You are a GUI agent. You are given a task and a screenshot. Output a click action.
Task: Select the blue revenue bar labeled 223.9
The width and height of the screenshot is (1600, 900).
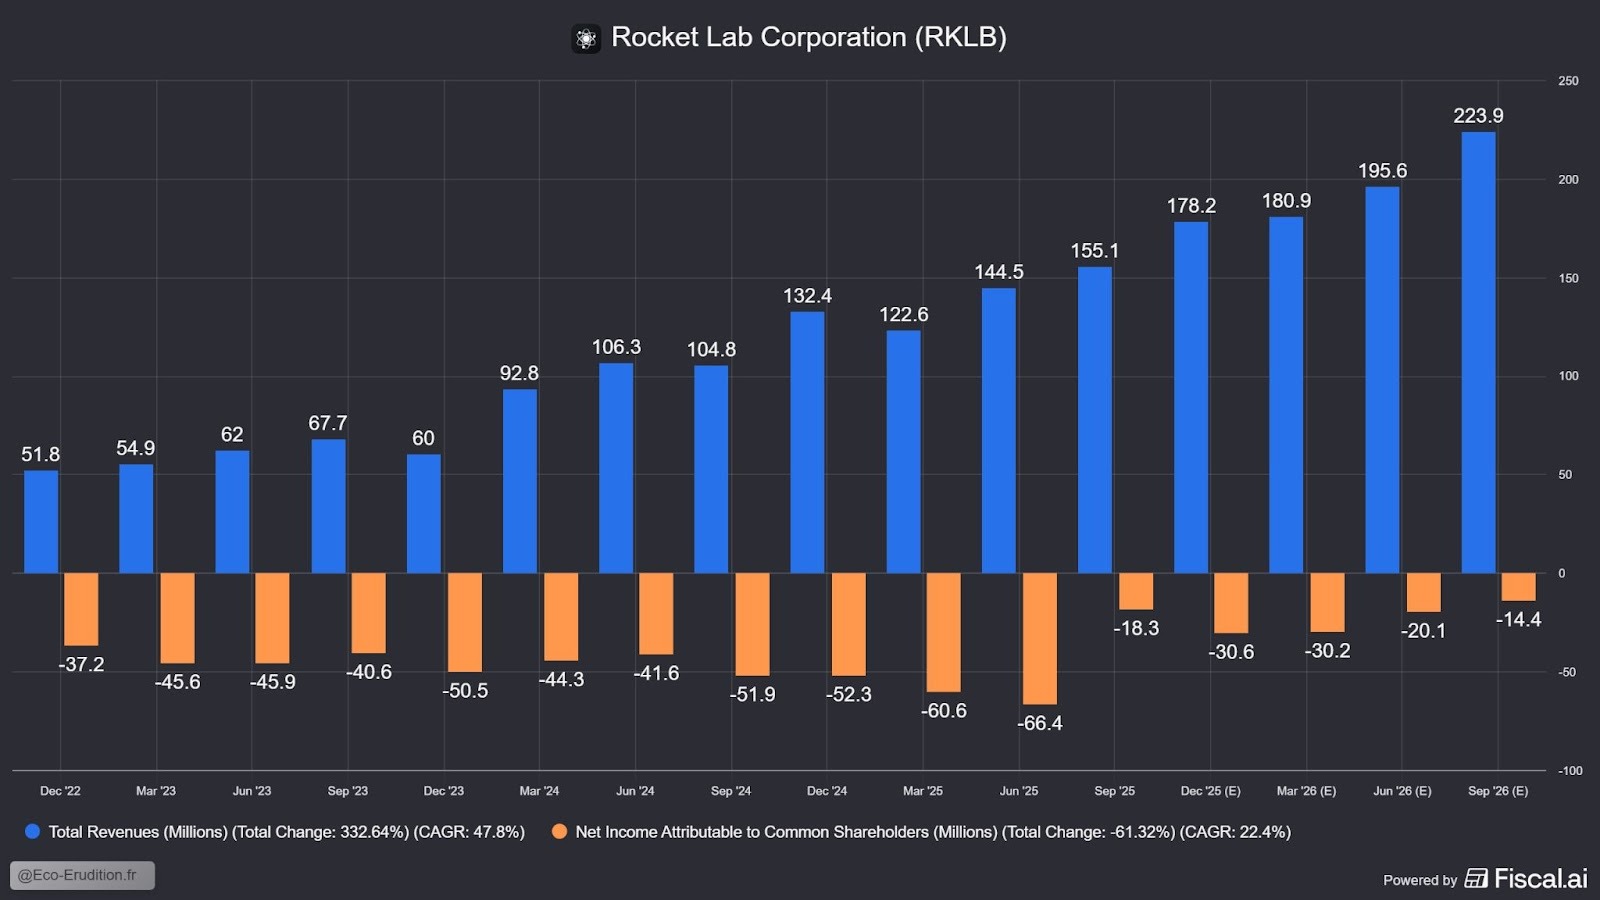pos(1478,352)
